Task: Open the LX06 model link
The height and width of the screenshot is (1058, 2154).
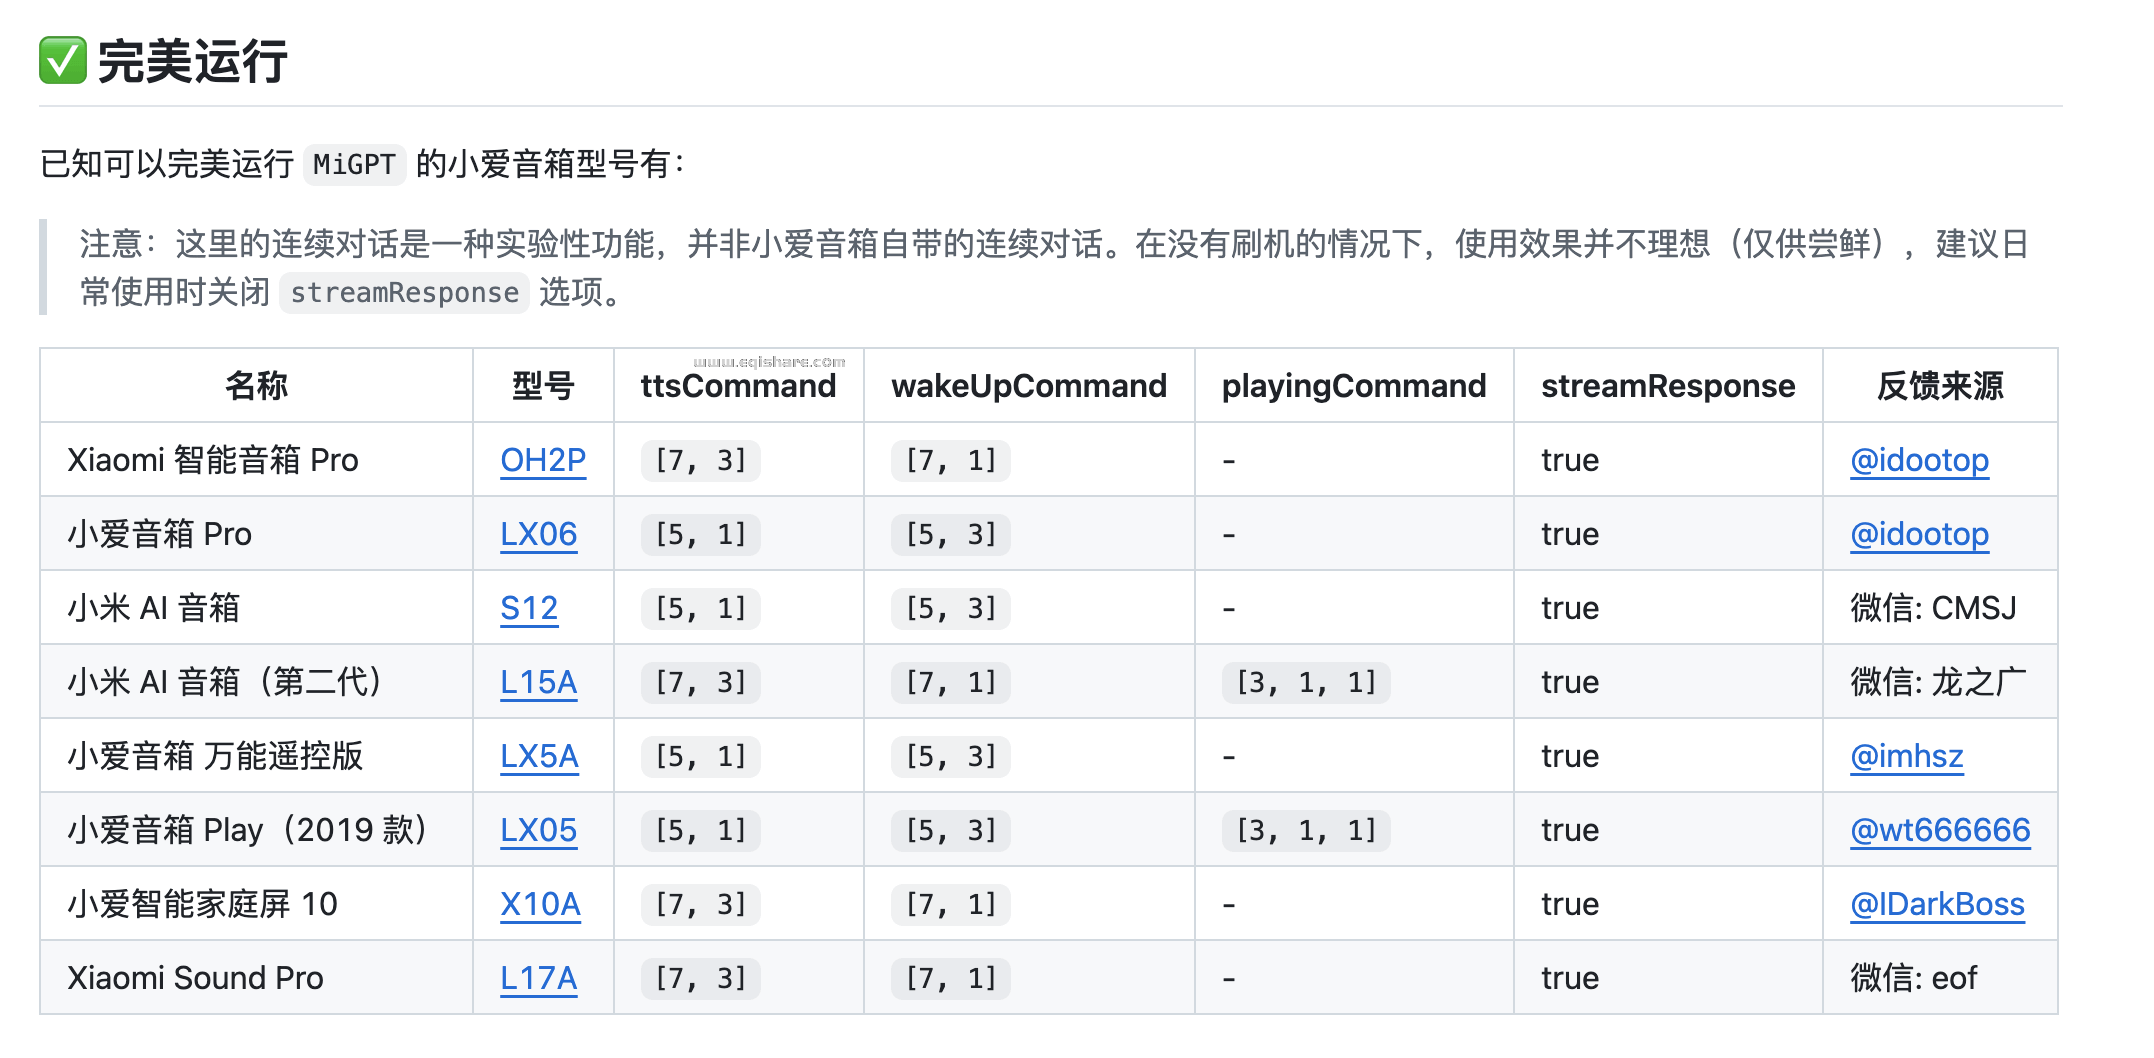Action: pos(538,534)
